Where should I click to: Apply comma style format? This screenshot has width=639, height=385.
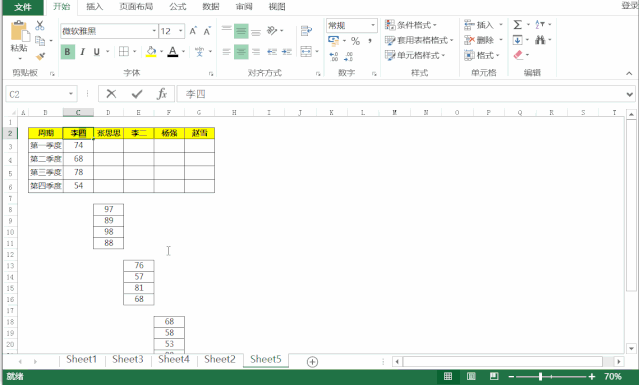(x=370, y=41)
